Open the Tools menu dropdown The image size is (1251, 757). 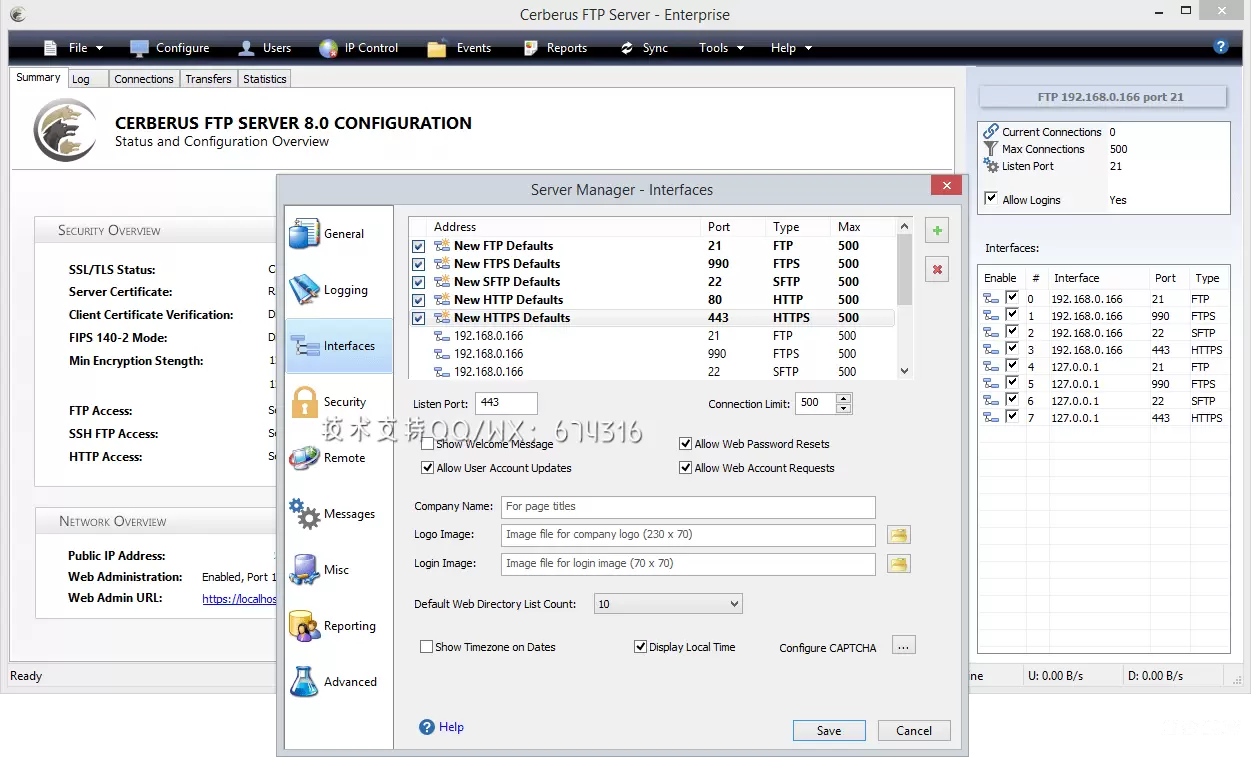point(721,48)
